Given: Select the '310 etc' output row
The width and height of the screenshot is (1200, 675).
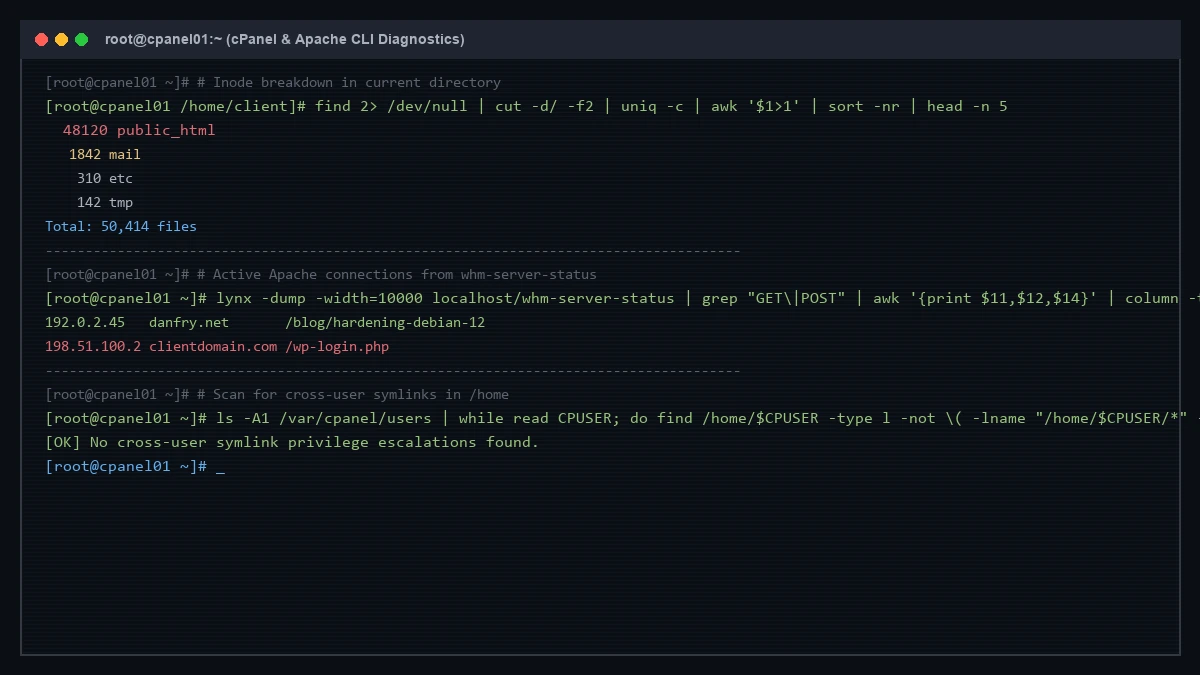Looking at the screenshot, I should pos(104,178).
